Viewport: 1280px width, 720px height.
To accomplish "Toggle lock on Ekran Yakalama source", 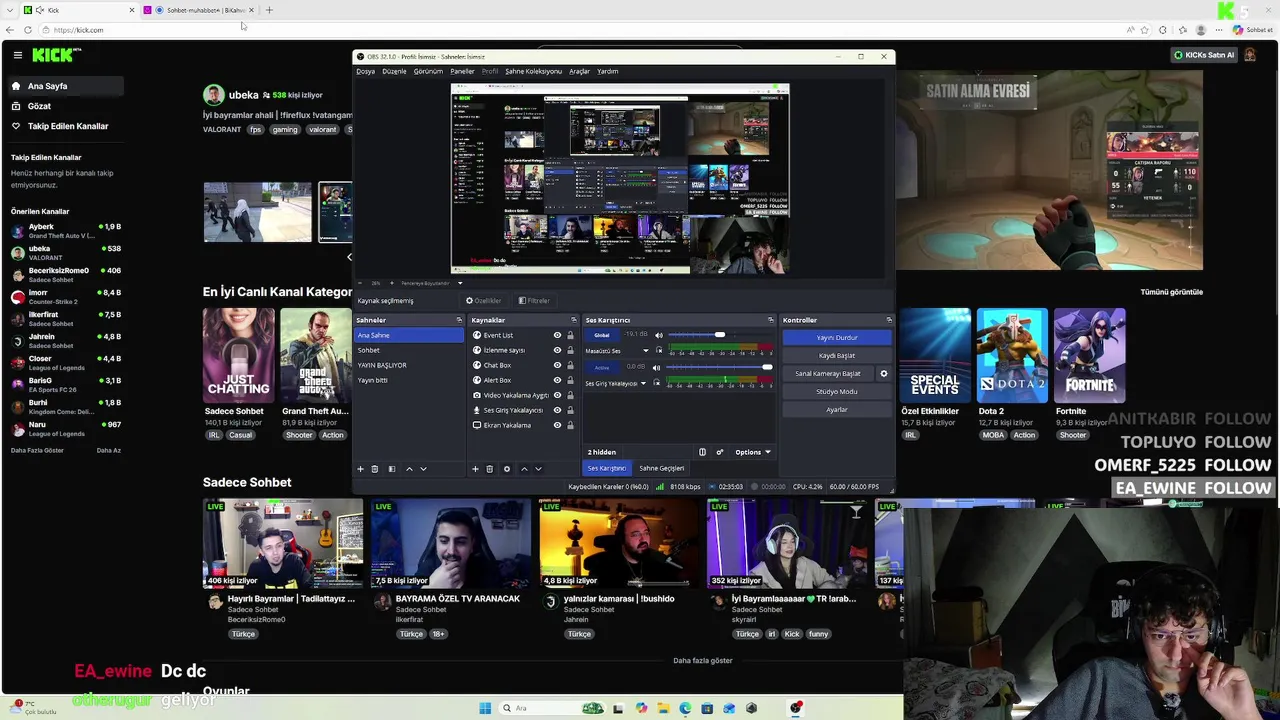I will (570, 425).
